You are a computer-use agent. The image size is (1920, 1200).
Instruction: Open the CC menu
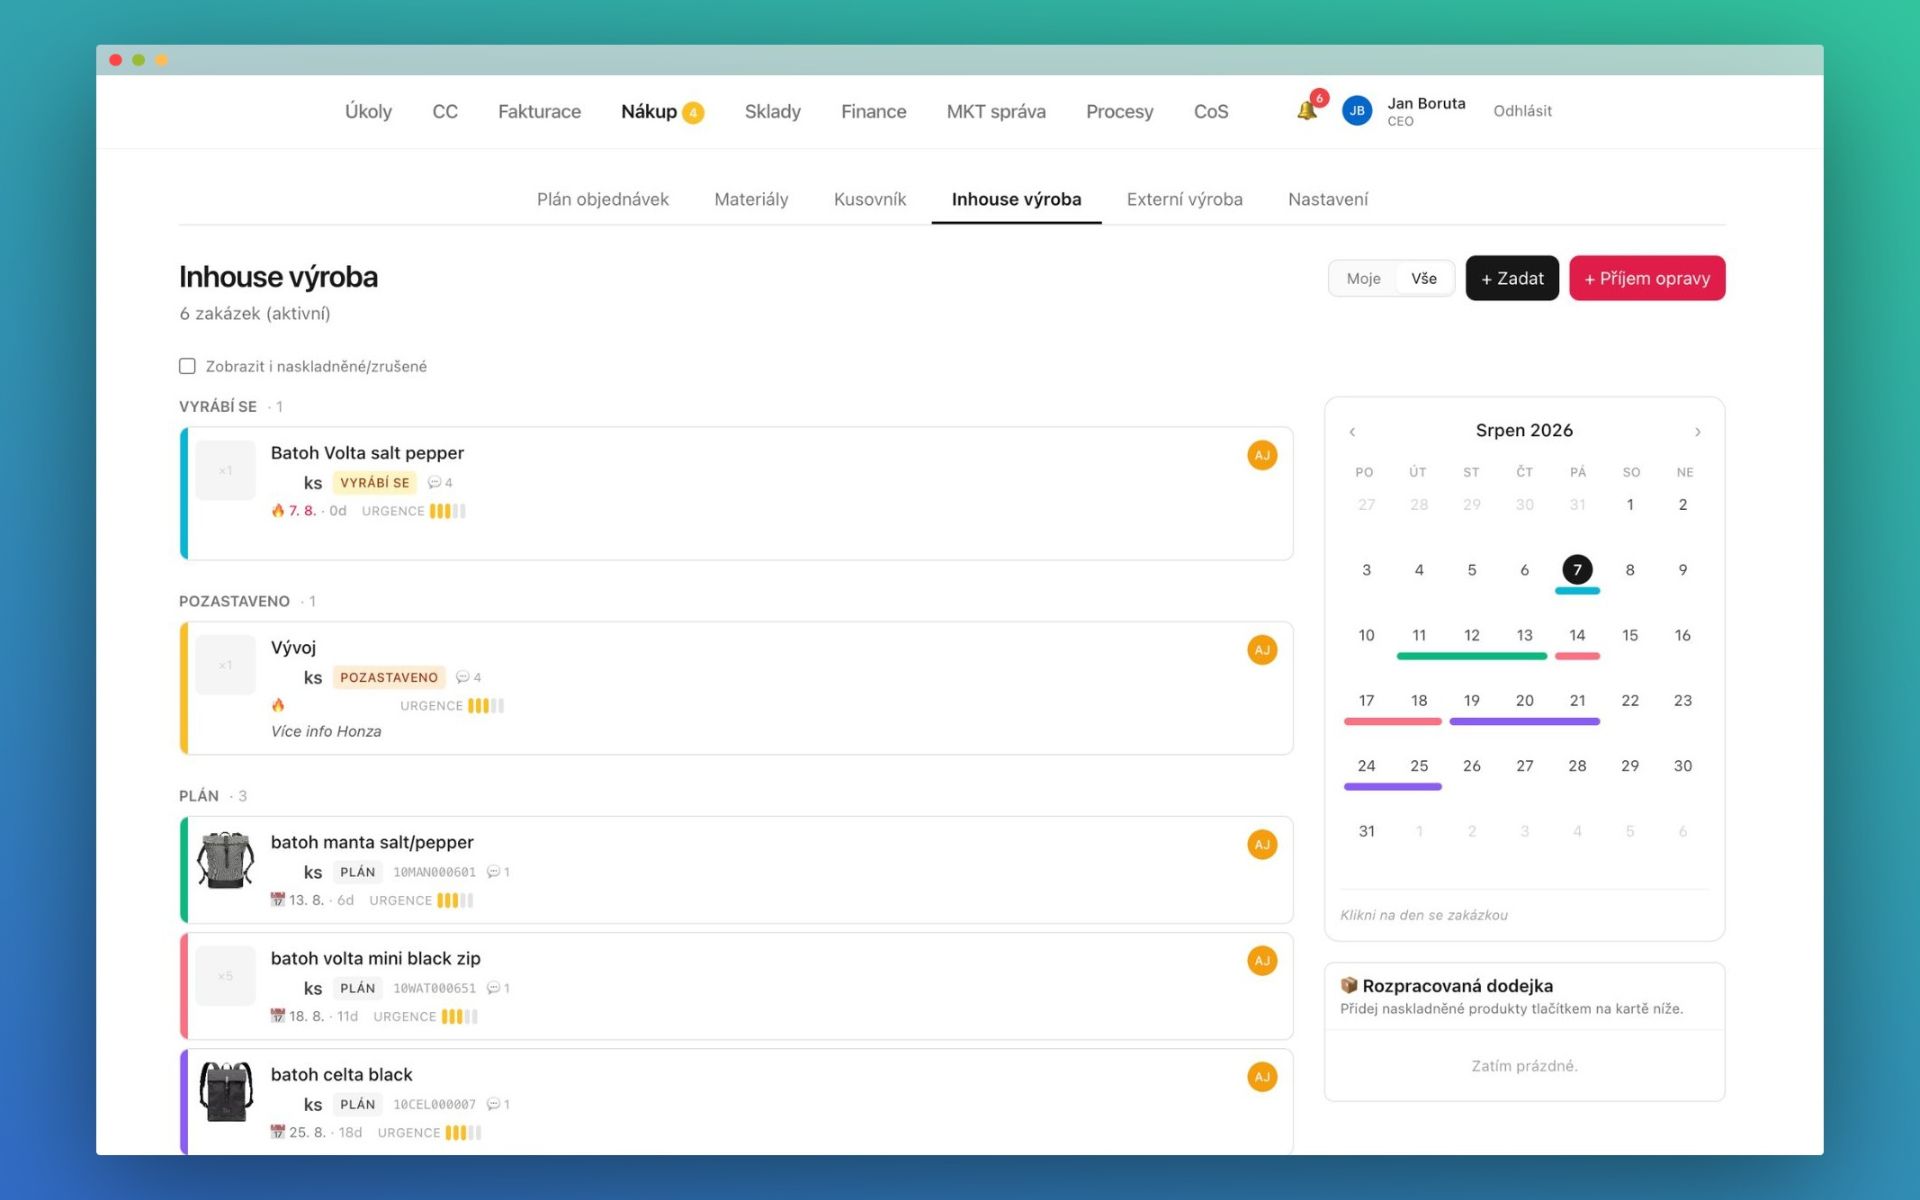445,112
